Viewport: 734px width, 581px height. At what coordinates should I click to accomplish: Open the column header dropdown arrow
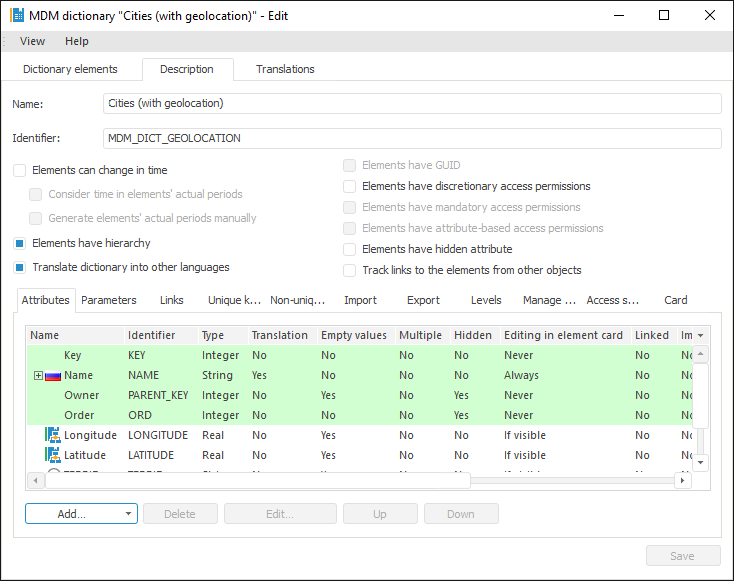[x=700, y=336]
